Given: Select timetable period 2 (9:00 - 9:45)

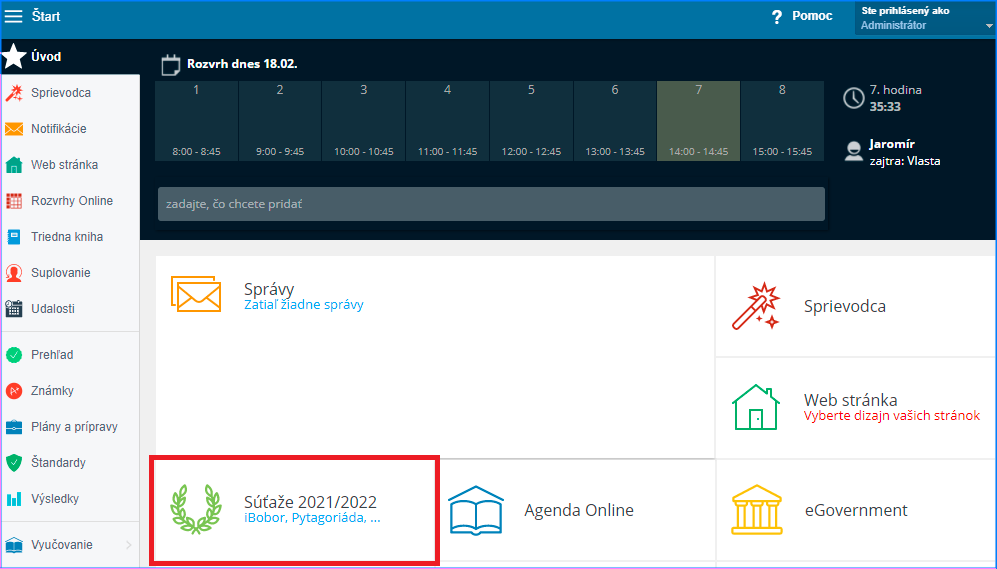Looking at the screenshot, I should pos(280,121).
